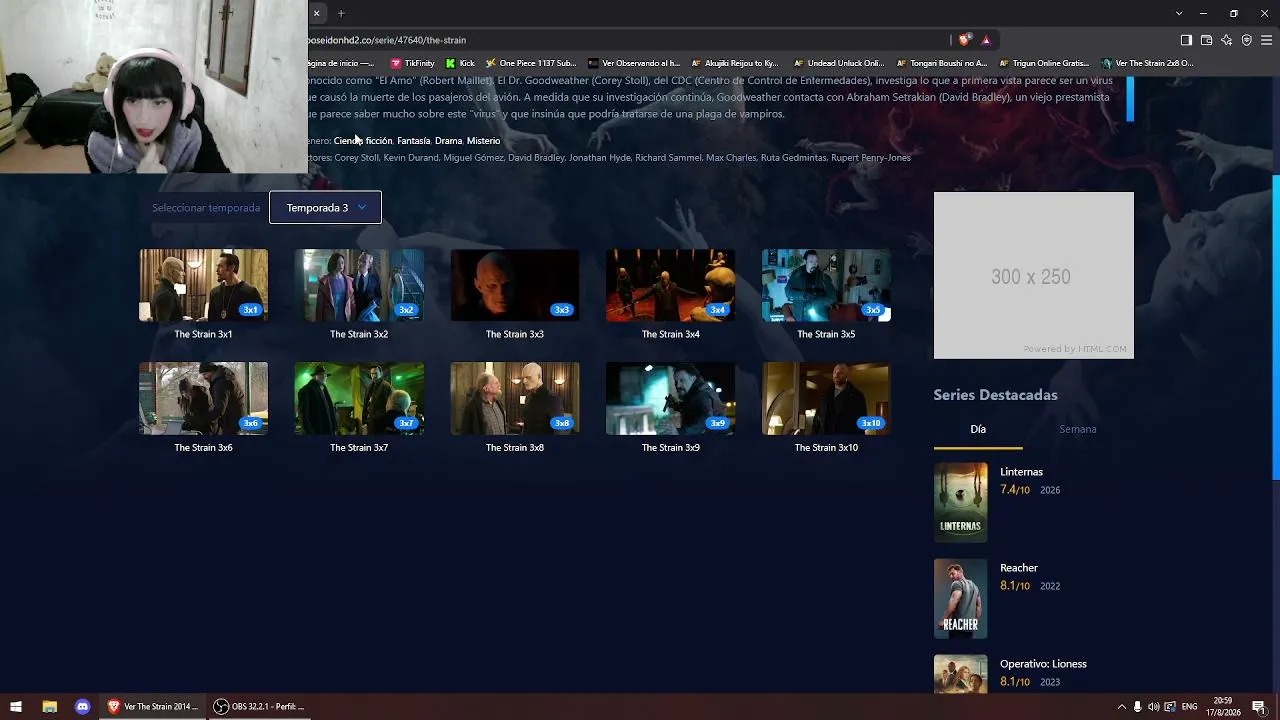Click the 300 x 250 ad placeholder

[x=1034, y=275]
